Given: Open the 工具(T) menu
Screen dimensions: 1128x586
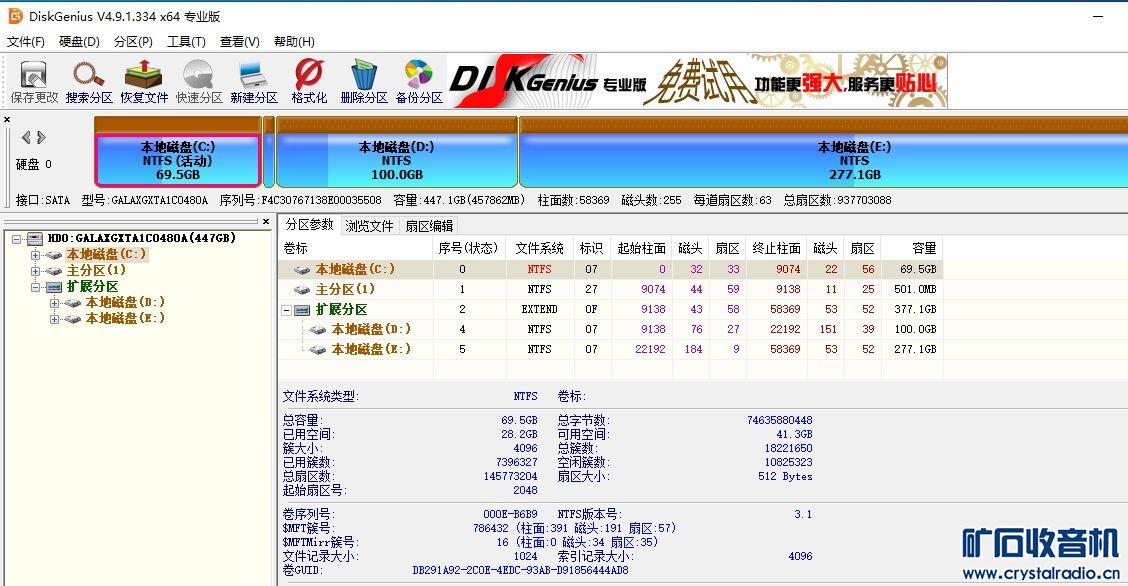Looking at the screenshot, I should (x=186, y=42).
